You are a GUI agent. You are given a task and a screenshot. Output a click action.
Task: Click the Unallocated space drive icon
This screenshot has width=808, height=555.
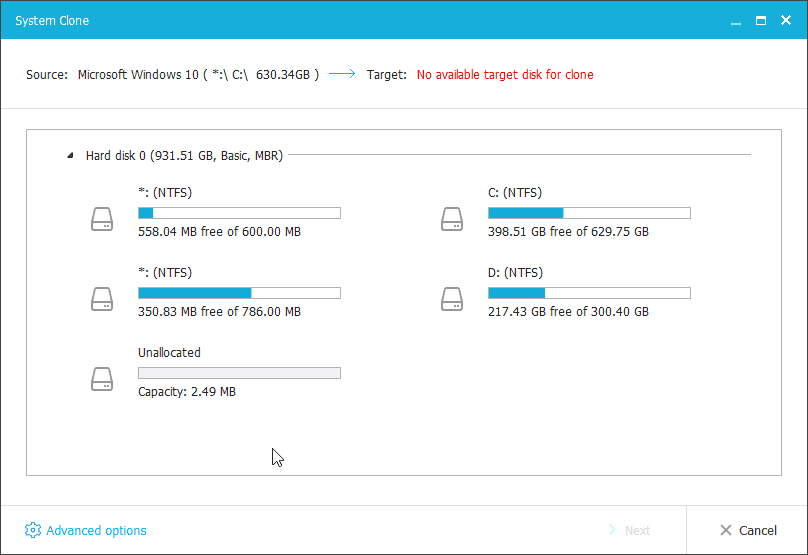[x=102, y=378]
